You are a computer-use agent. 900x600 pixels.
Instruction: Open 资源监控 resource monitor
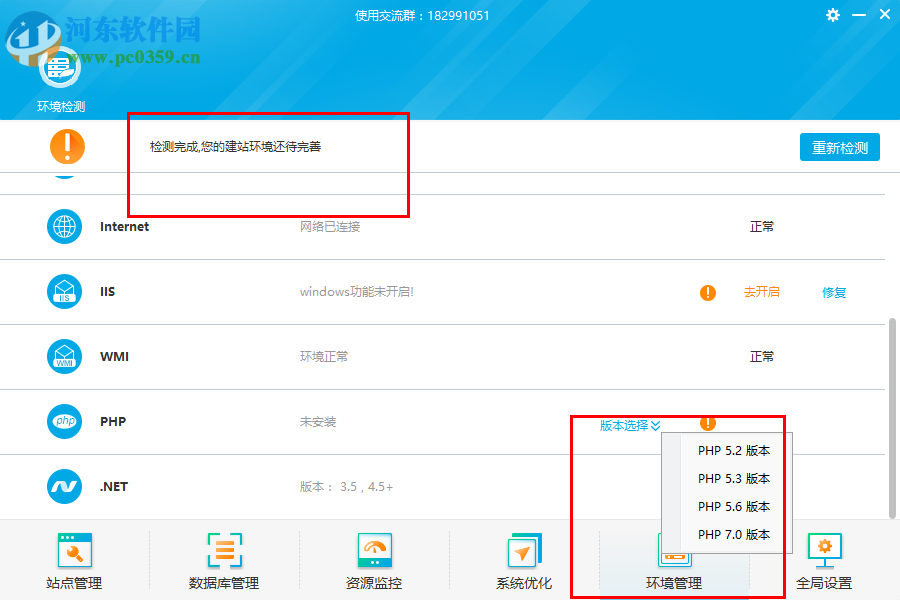click(x=374, y=561)
